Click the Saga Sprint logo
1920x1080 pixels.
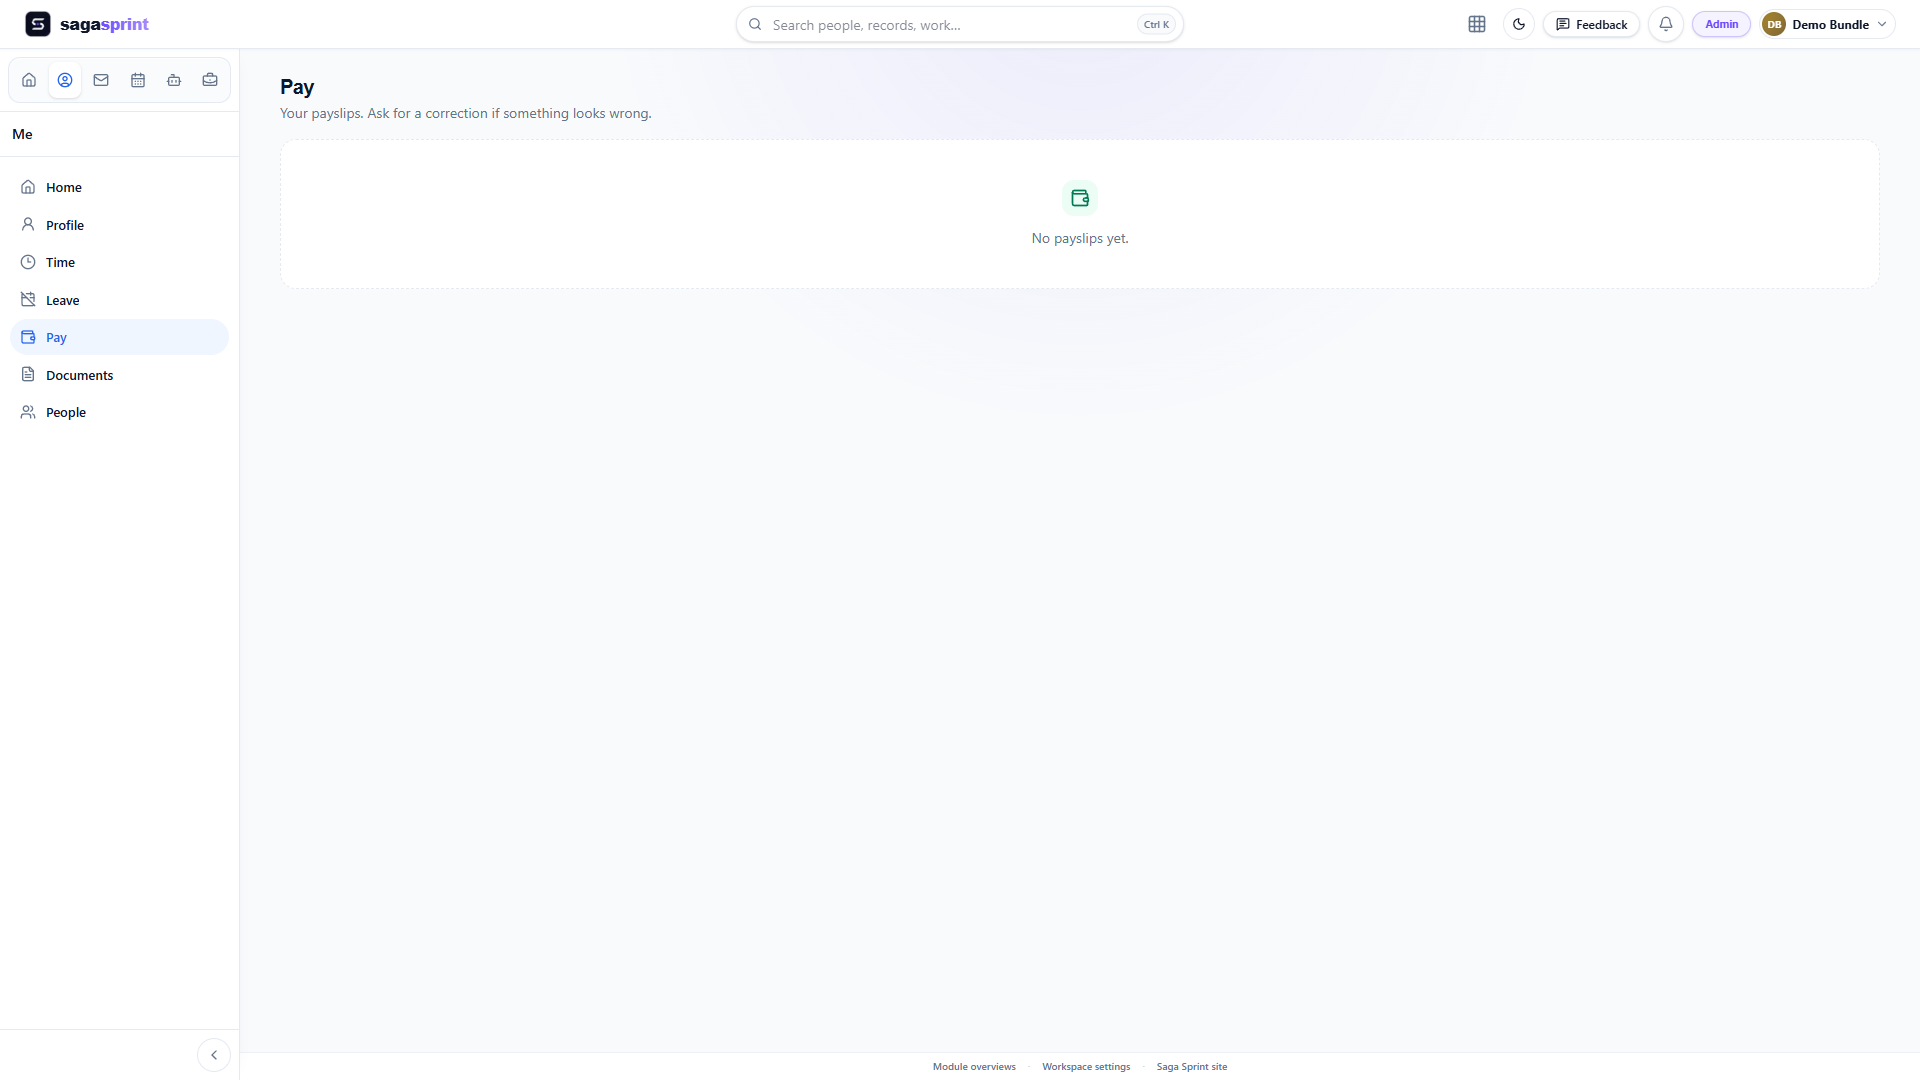(87, 24)
